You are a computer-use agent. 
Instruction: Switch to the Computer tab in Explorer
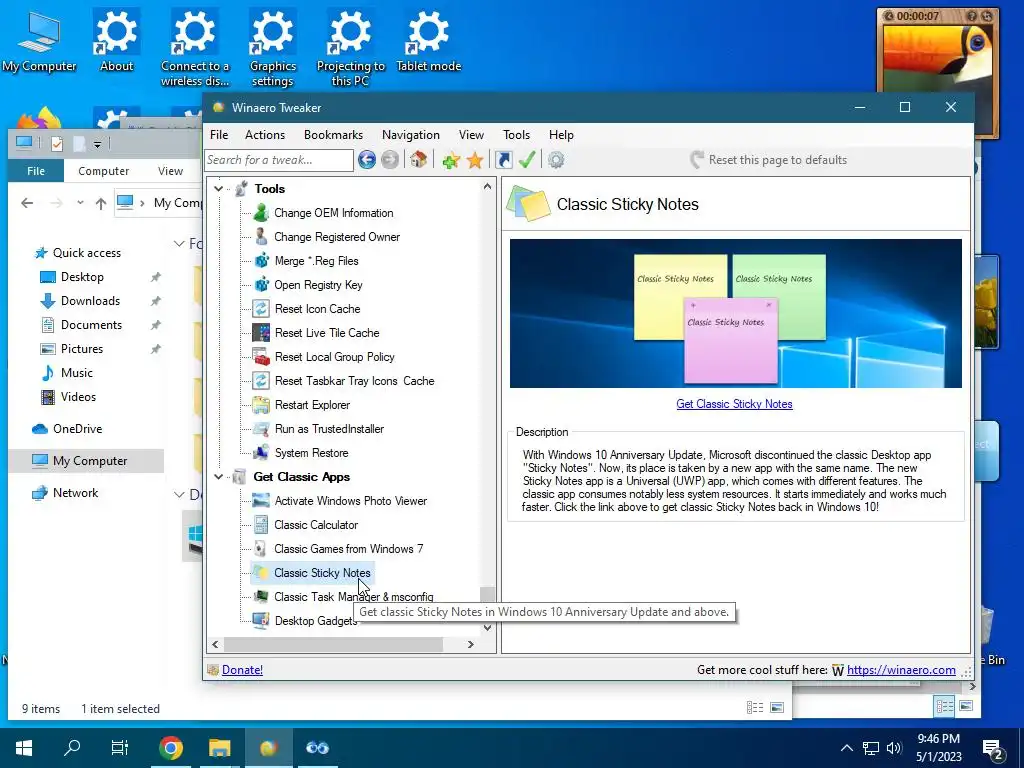click(x=103, y=171)
